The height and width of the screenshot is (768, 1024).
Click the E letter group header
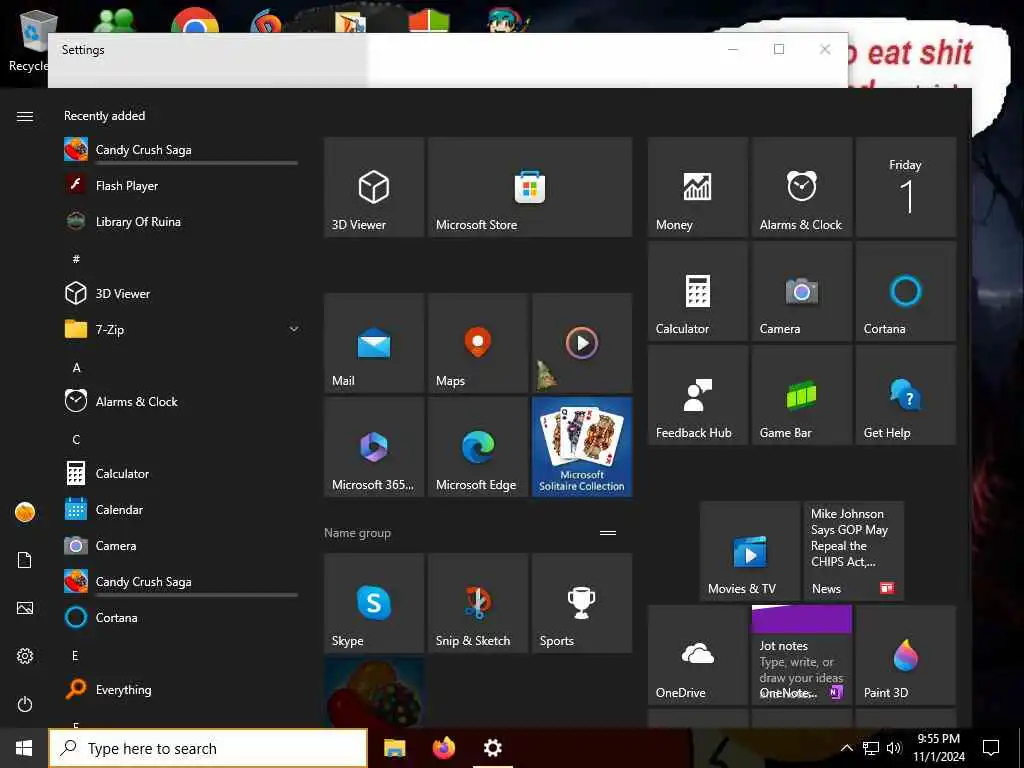point(75,656)
